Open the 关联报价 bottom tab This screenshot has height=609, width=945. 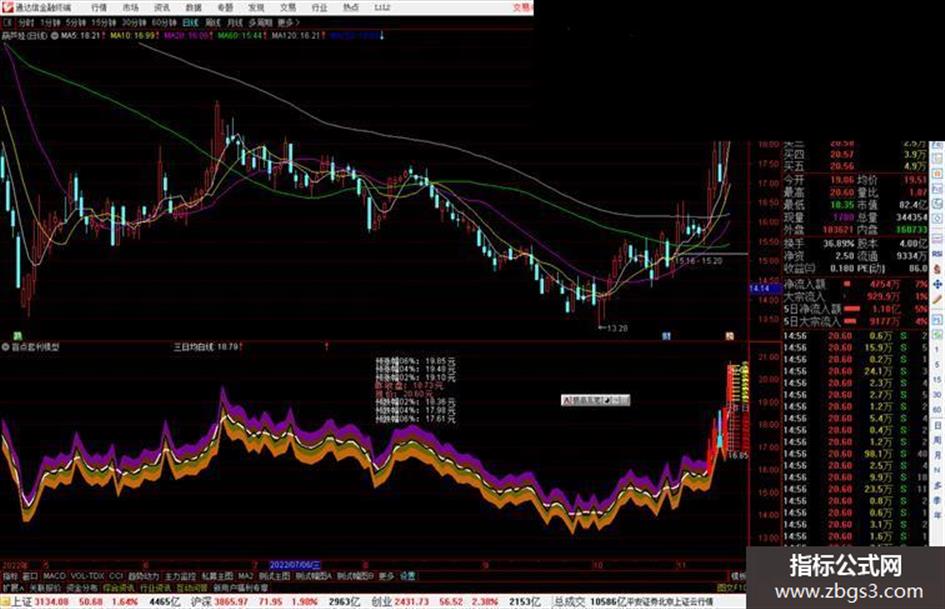pos(45,587)
